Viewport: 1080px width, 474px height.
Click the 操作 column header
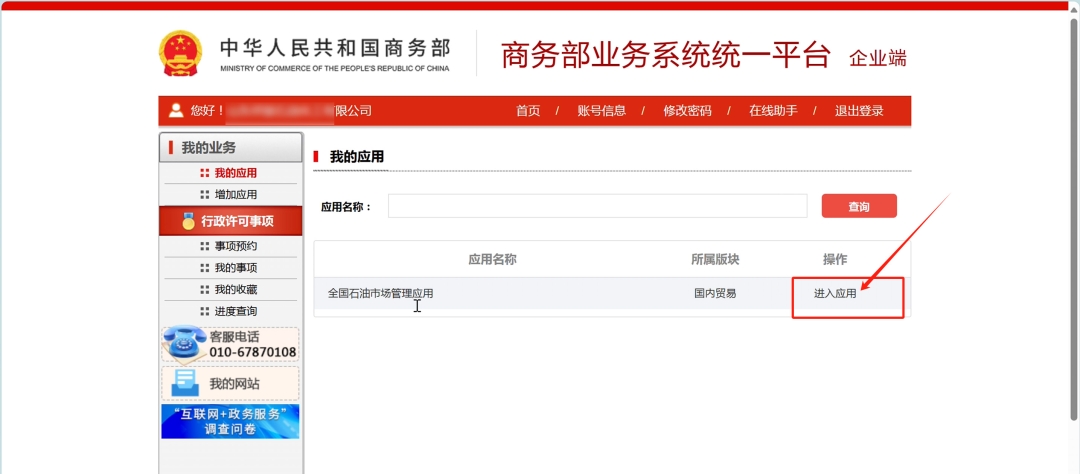pos(835,260)
